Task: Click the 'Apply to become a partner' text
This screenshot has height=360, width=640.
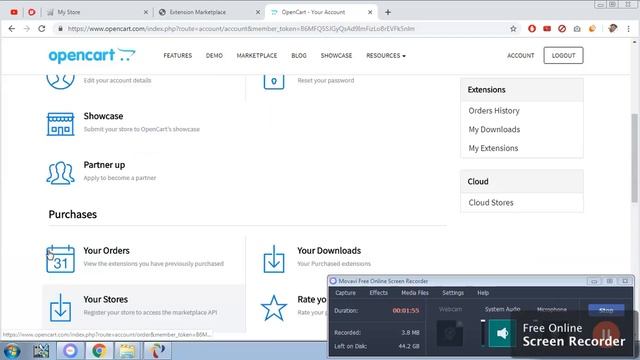Action: tap(120, 178)
